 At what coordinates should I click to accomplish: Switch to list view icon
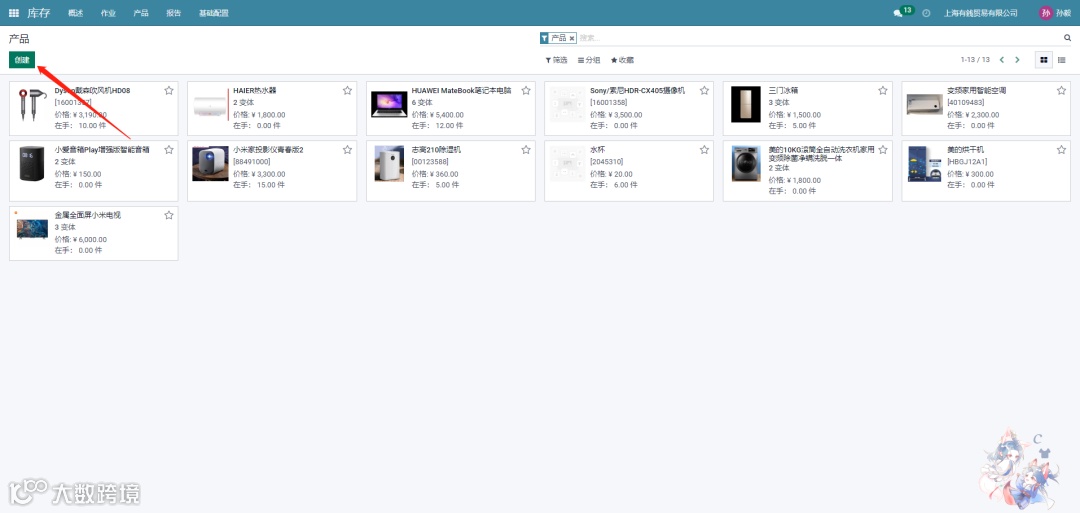pyautogui.click(x=1061, y=60)
